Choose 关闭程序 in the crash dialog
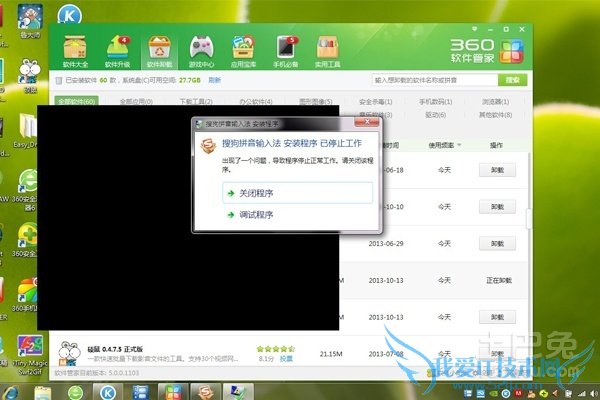 [x=297, y=193]
